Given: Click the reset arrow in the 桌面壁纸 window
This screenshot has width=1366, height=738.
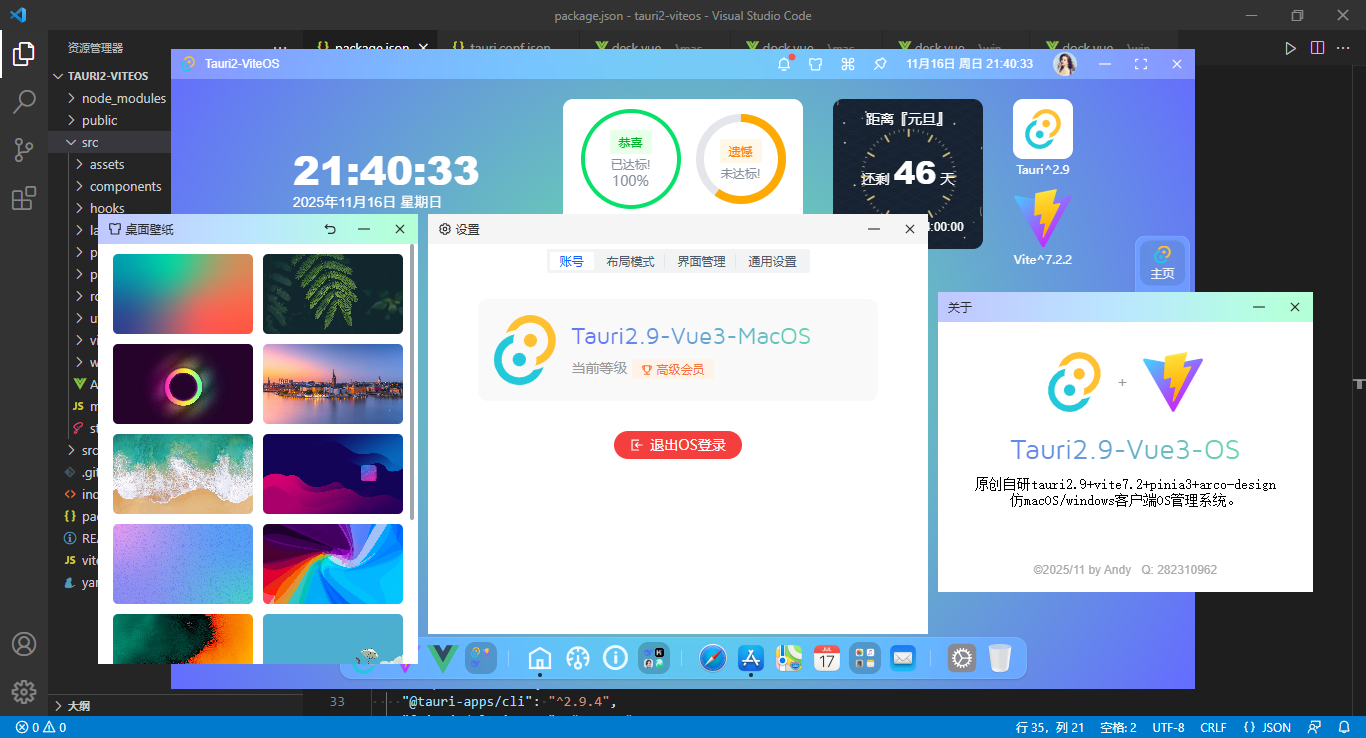Looking at the screenshot, I should (x=329, y=229).
